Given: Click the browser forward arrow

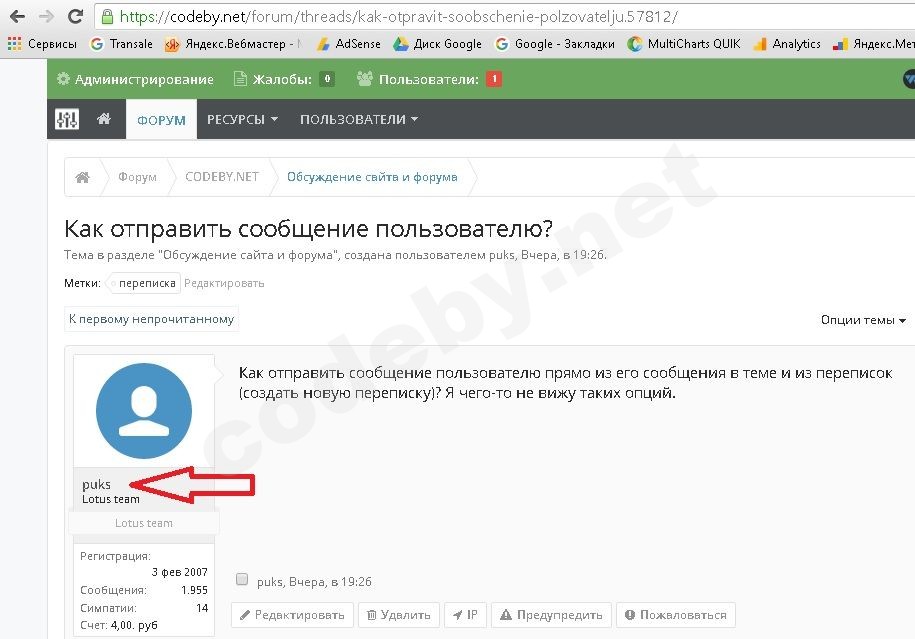Looking at the screenshot, I should tap(46, 16).
